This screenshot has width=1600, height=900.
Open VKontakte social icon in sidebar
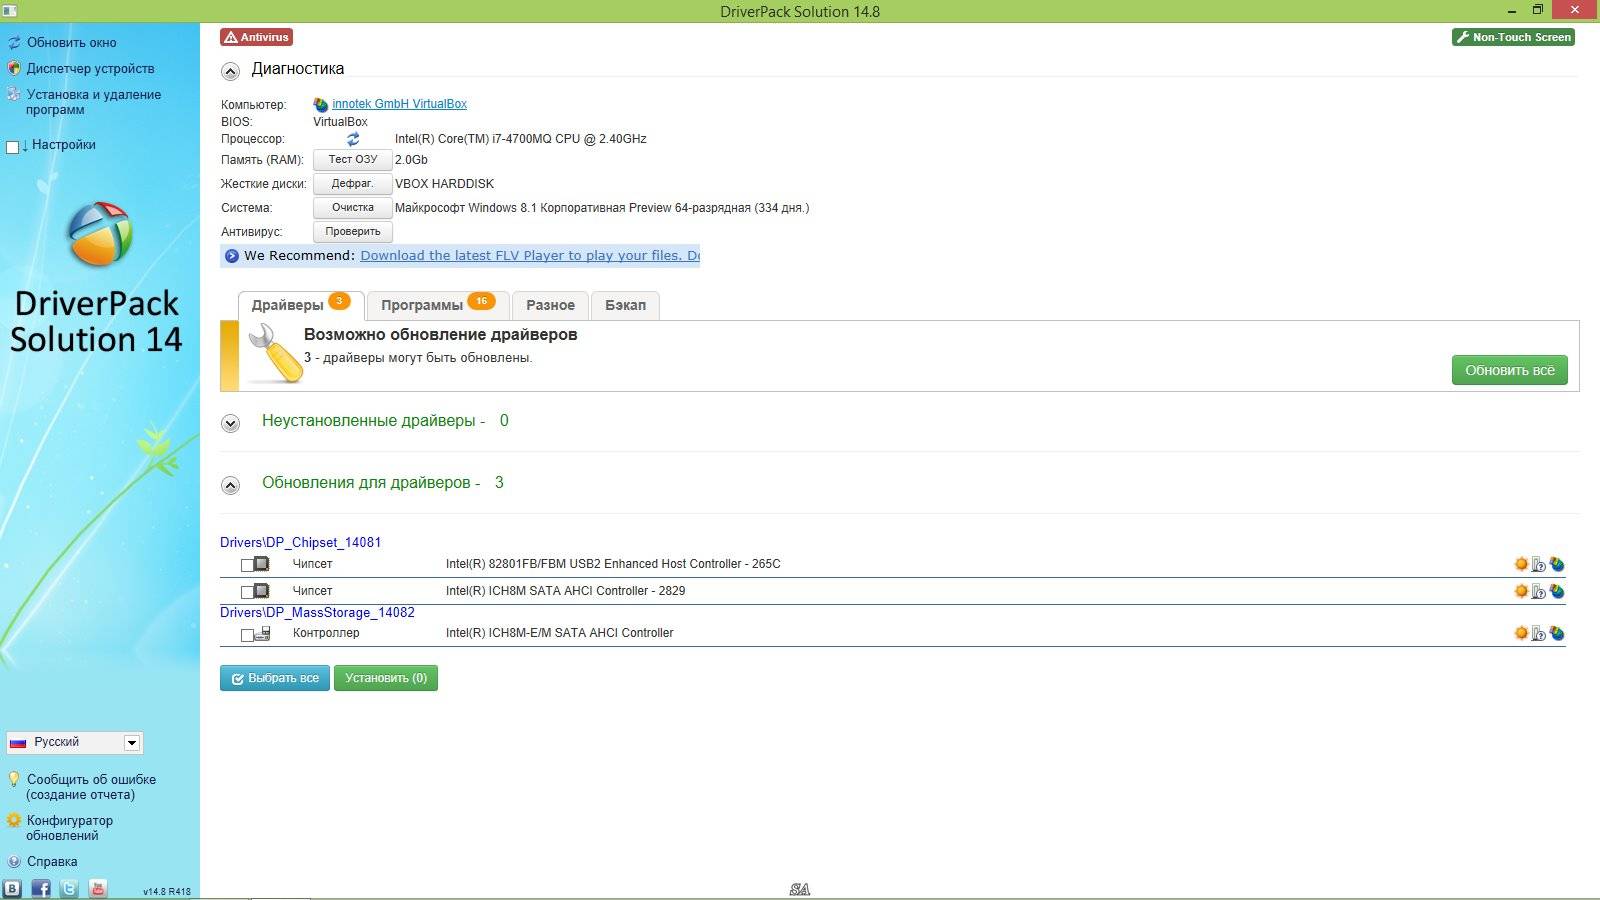click(x=12, y=888)
